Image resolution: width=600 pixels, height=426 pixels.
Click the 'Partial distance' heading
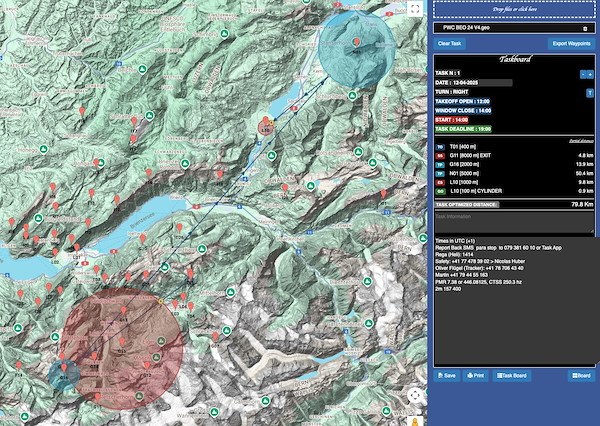tap(581, 141)
